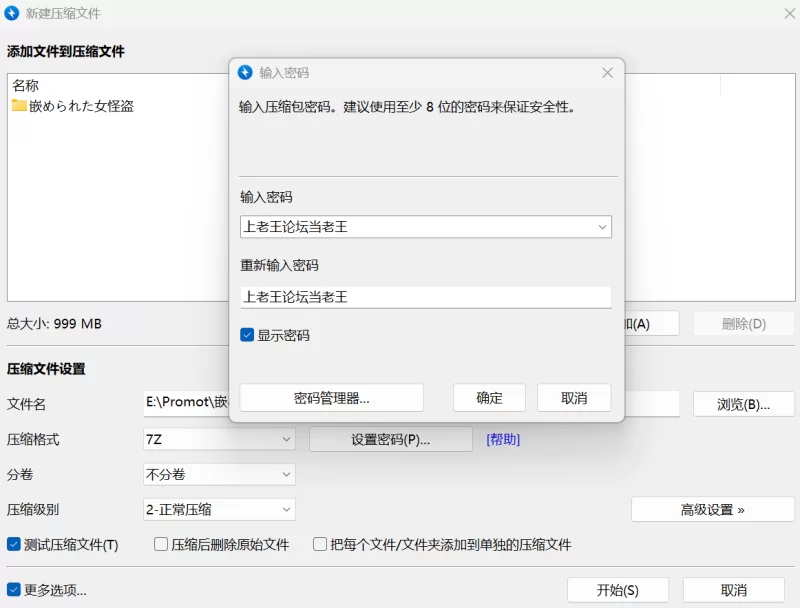Click the 文件名 path field
Screen dimensions: 800x608
coord(411,404)
